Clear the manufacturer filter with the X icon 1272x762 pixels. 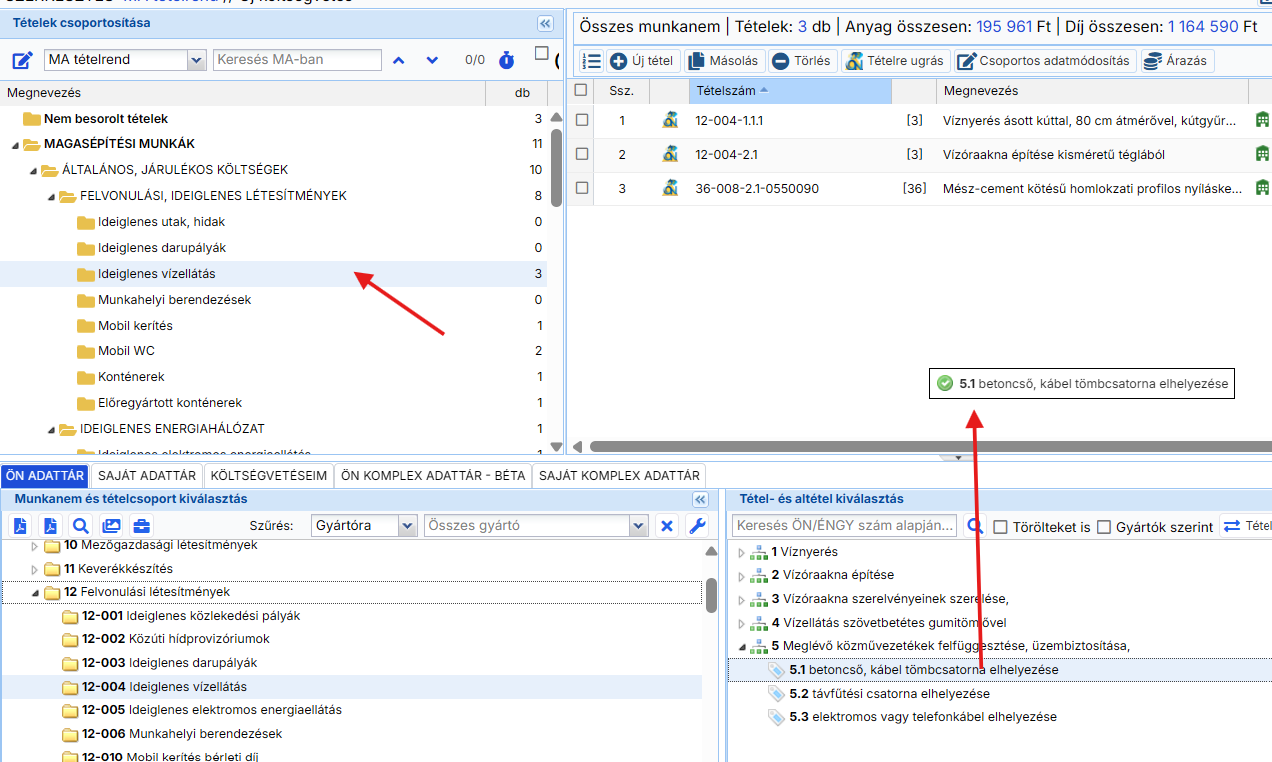(x=668, y=526)
